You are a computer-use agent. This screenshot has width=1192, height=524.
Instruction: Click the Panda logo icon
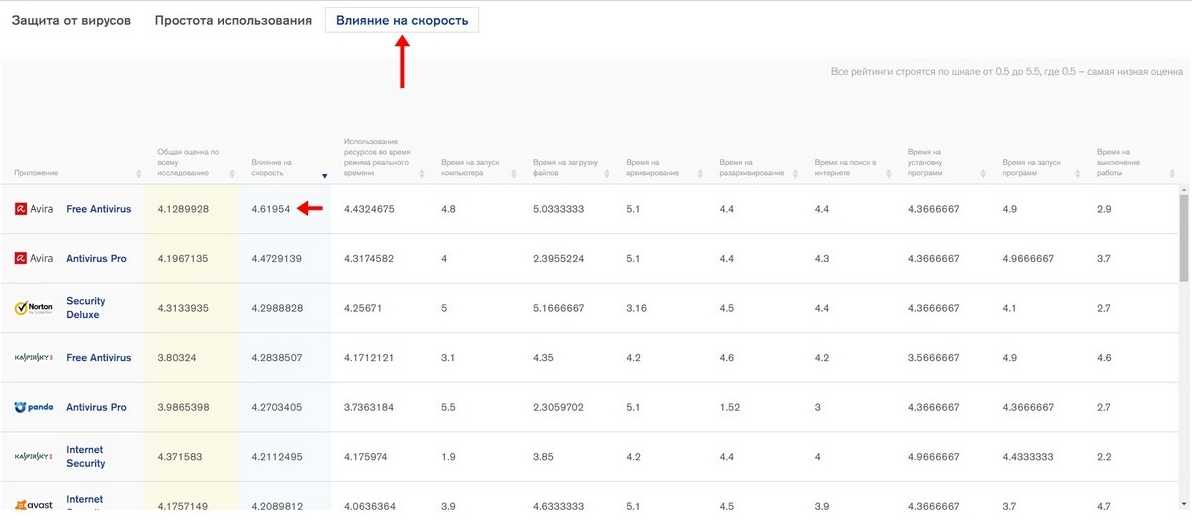[34, 408]
